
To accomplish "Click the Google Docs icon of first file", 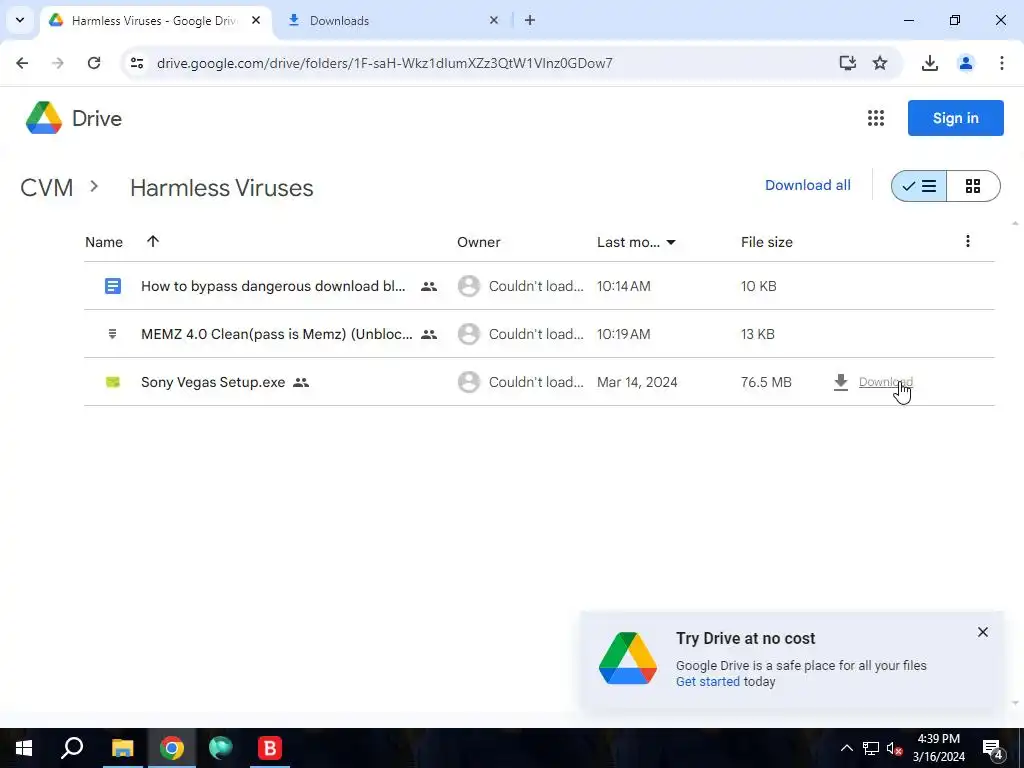I will coord(113,286).
